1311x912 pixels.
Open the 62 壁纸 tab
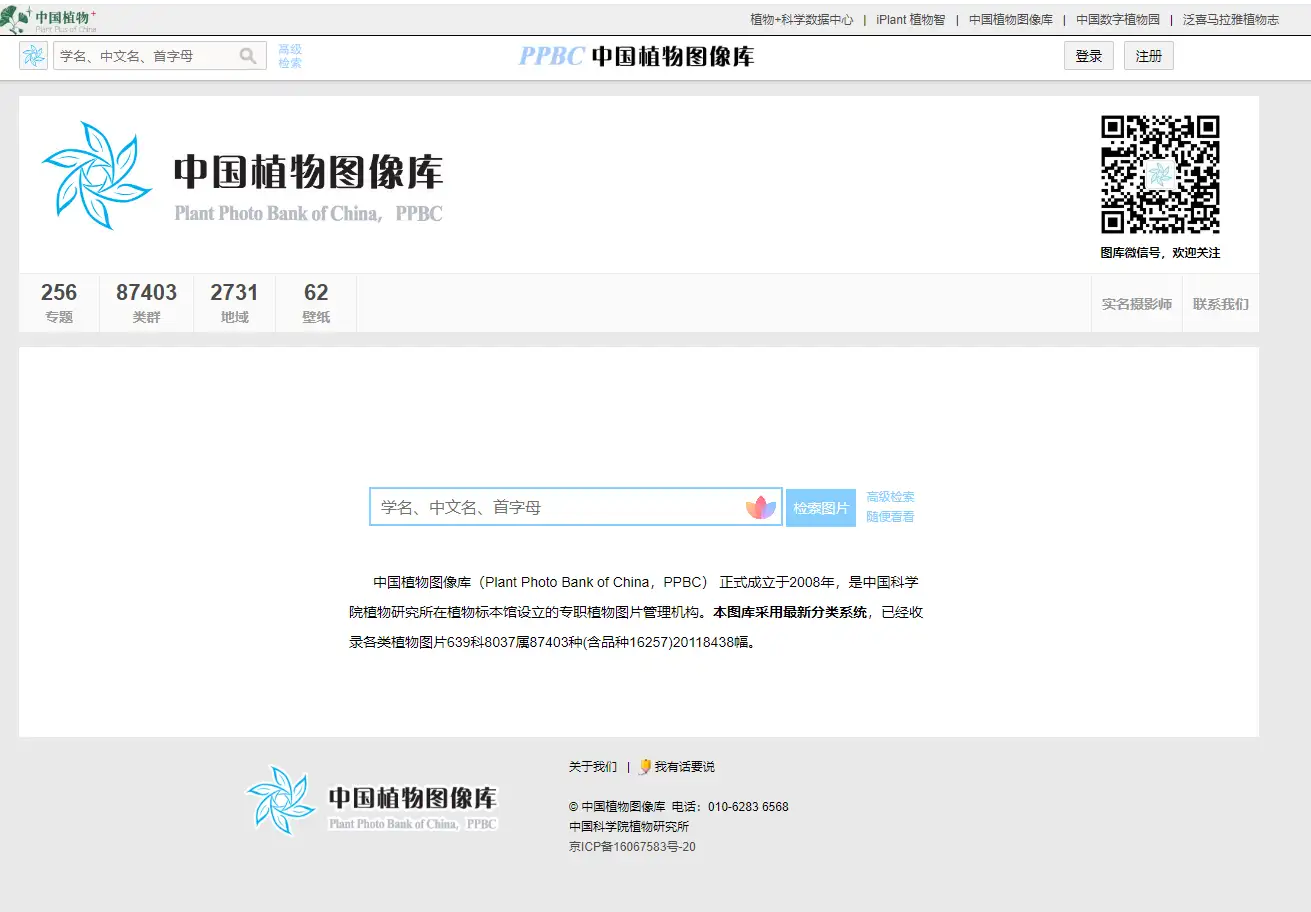316,303
